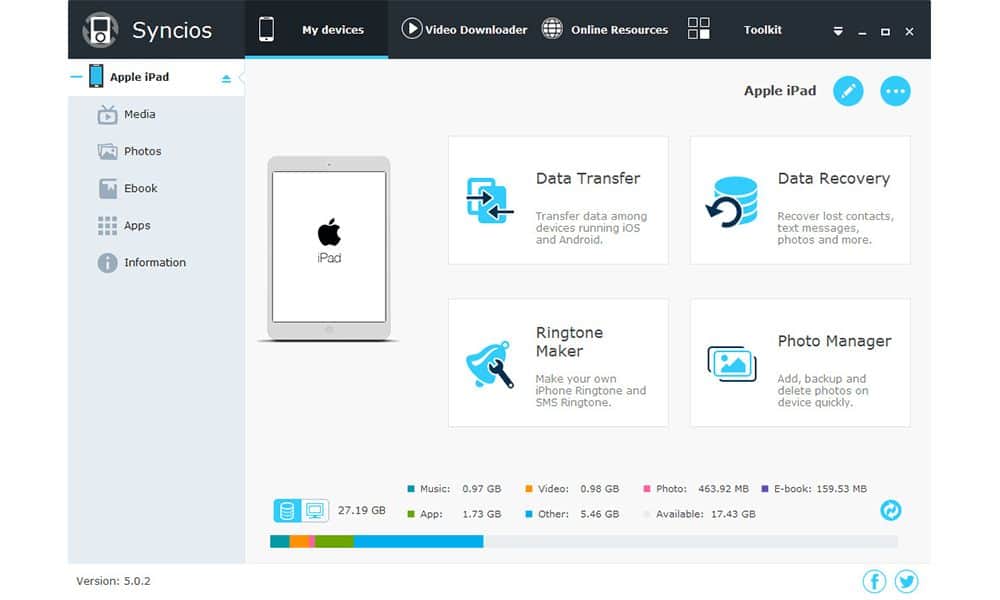
Task: Click the Music legend color swatch
Action: pyautogui.click(x=411, y=489)
